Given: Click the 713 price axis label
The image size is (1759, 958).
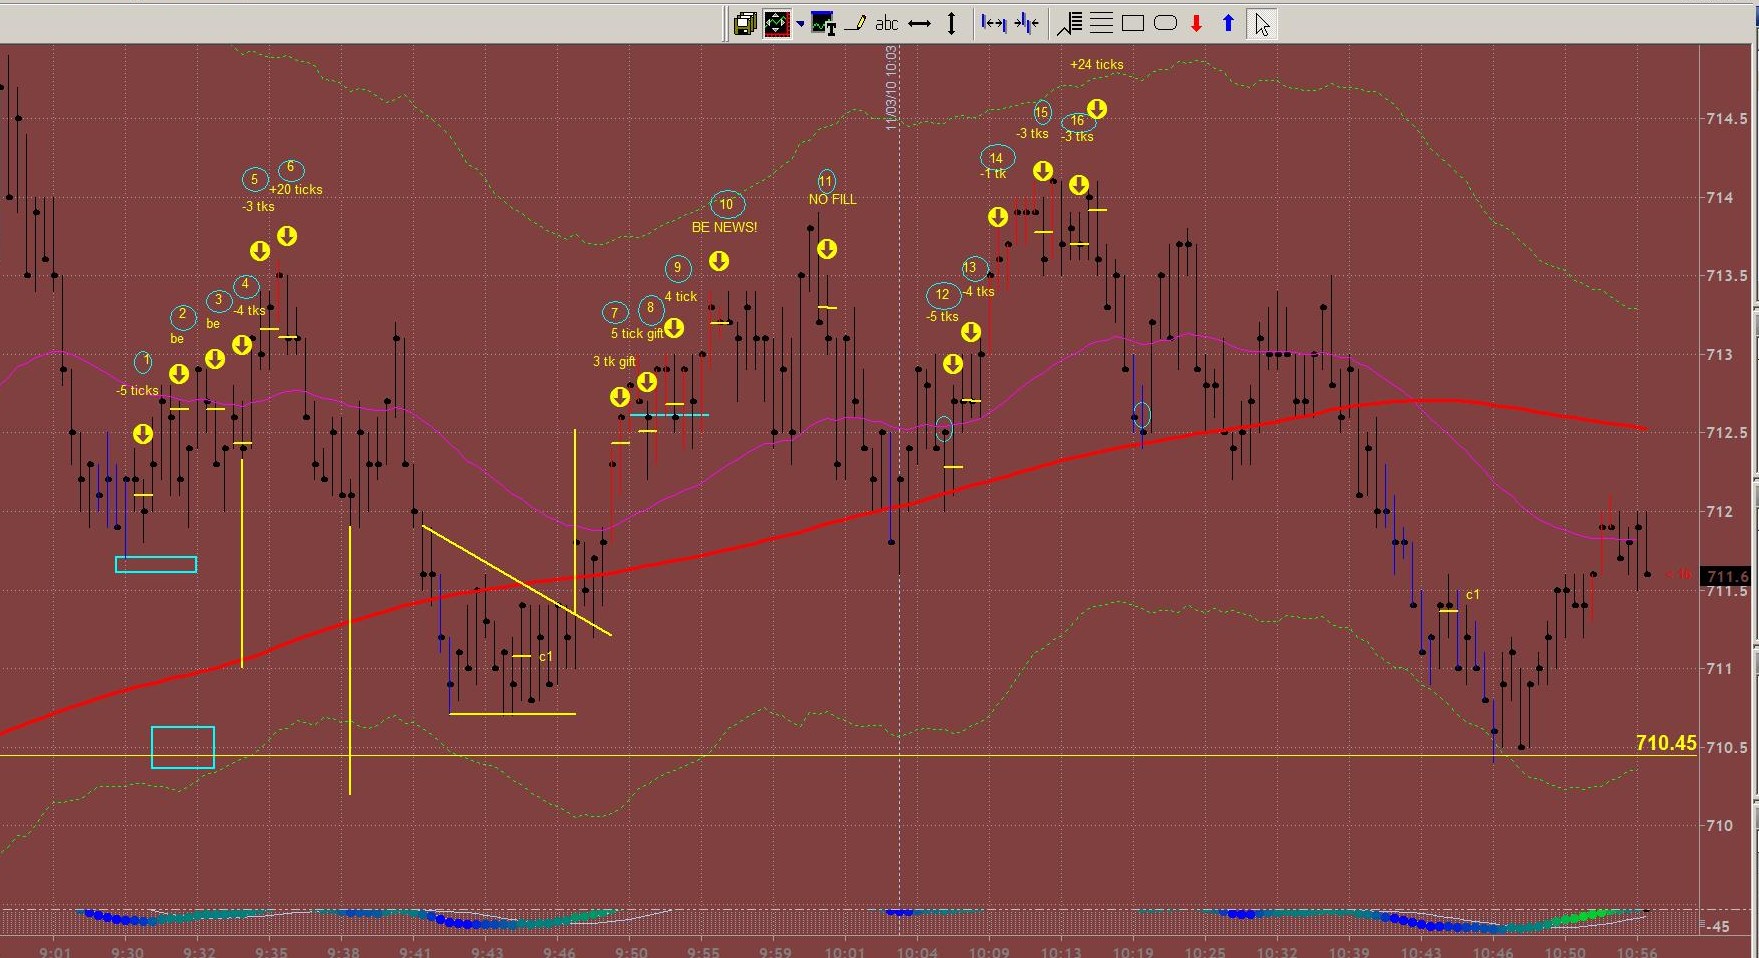Looking at the screenshot, I should [x=1720, y=355].
